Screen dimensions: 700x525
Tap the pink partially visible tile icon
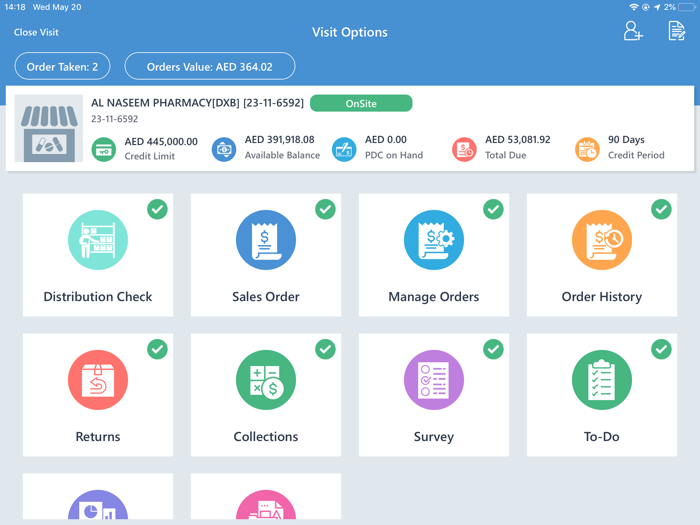[266, 505]
